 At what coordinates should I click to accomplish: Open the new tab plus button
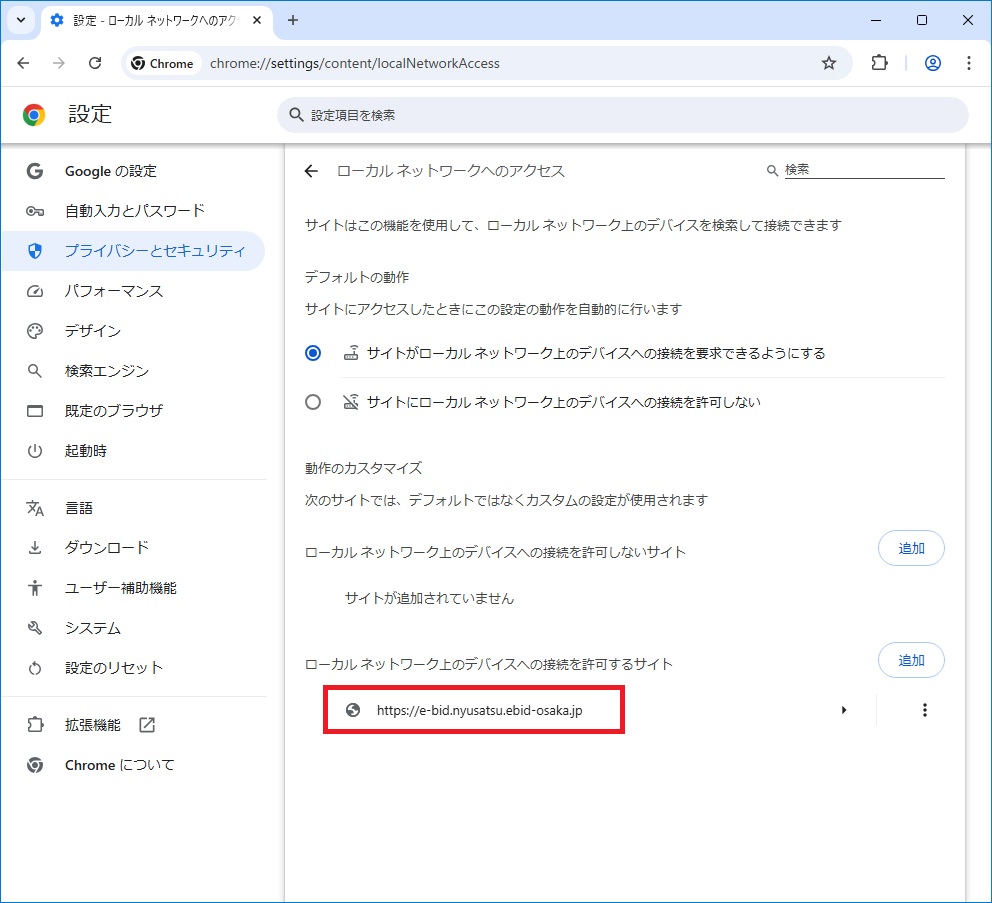point(293,20)
